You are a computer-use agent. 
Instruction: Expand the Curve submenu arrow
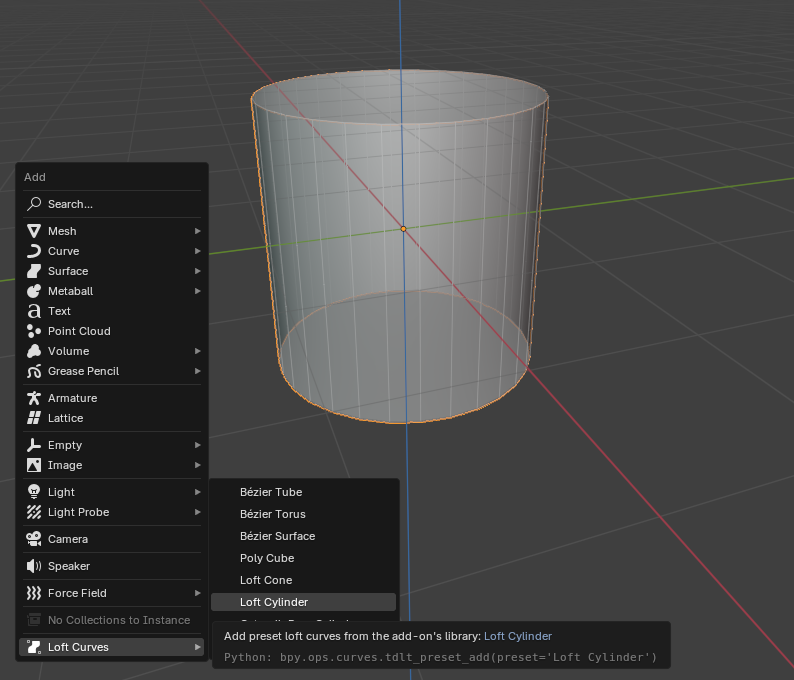tap(197, 251)
